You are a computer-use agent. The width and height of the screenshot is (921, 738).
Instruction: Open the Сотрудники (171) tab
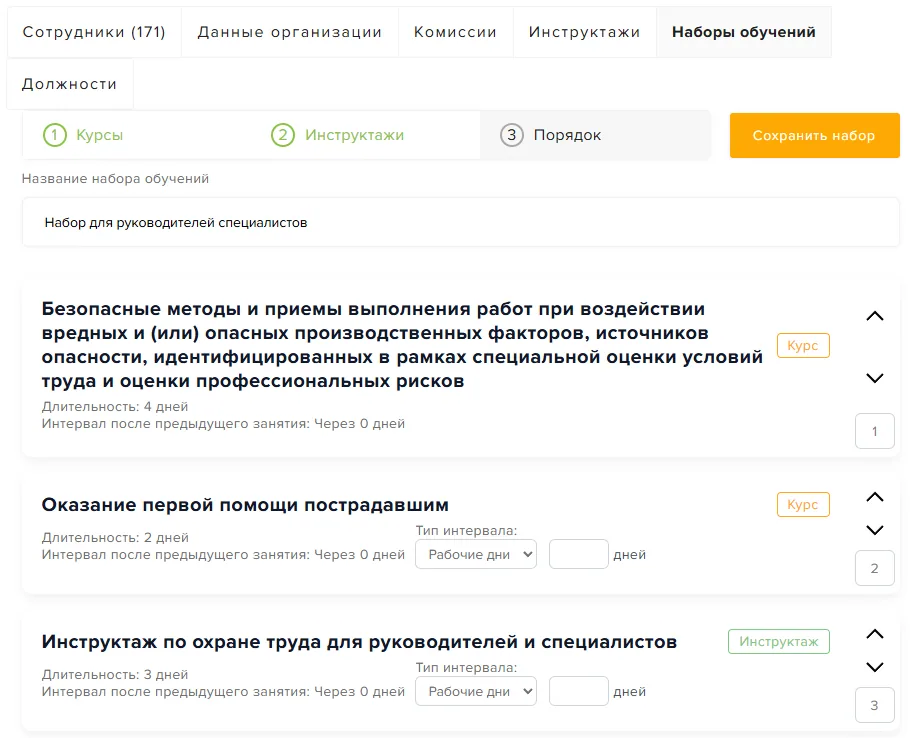coord(94,32)
